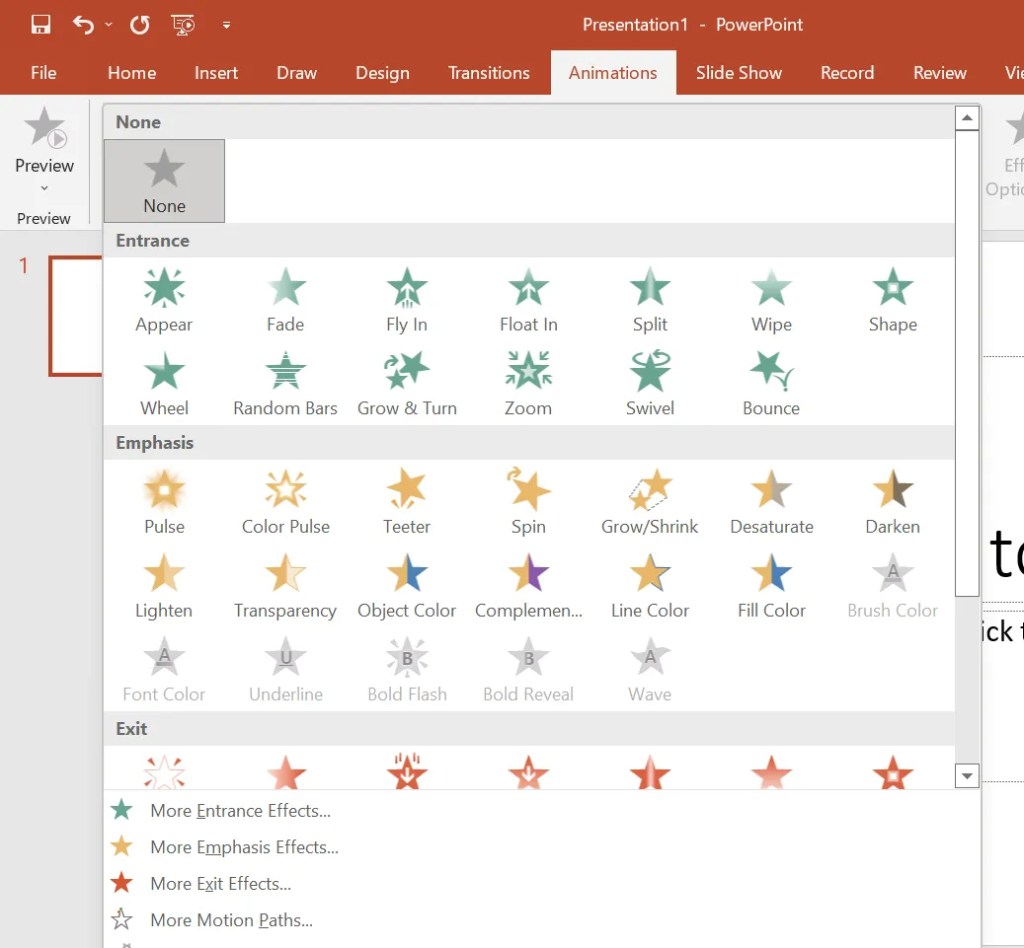
Task: Select the Appear entrance animation
Action: pos(164,299)
